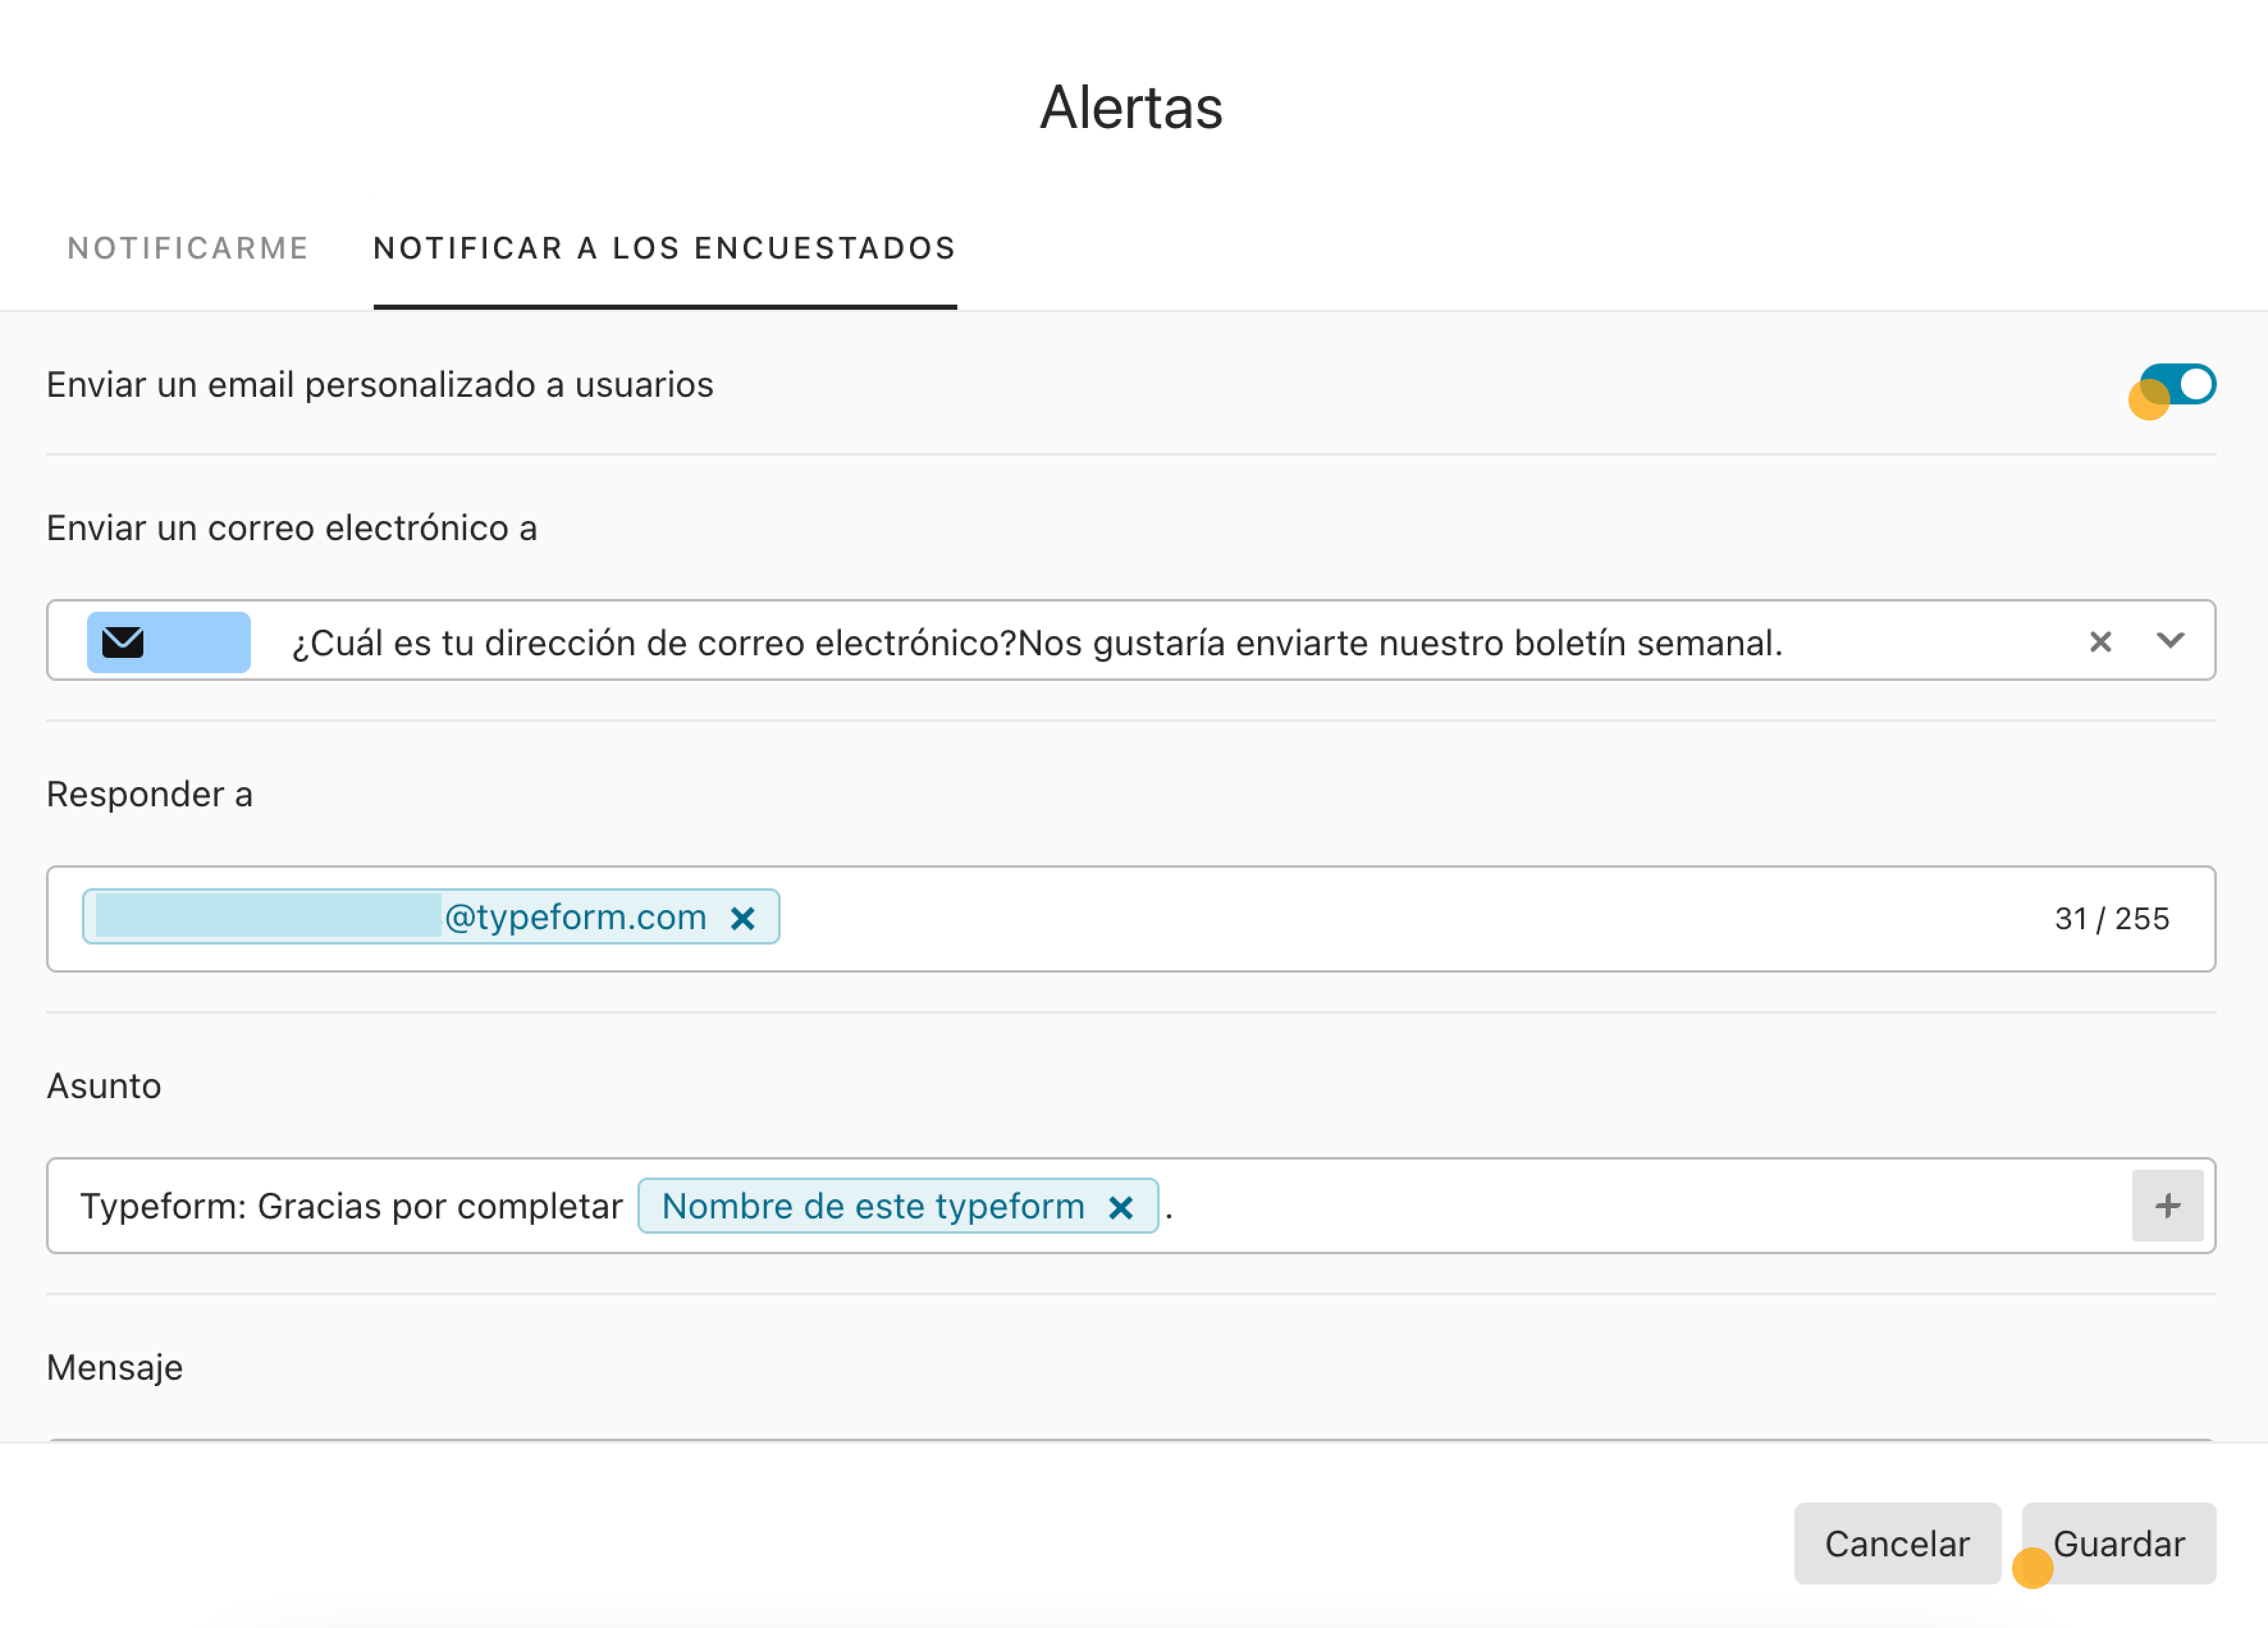The width and height of the screenshot is (2268, 1628).
Task: Click the 'Asunto' label
Action: [x=104, y=1086]
